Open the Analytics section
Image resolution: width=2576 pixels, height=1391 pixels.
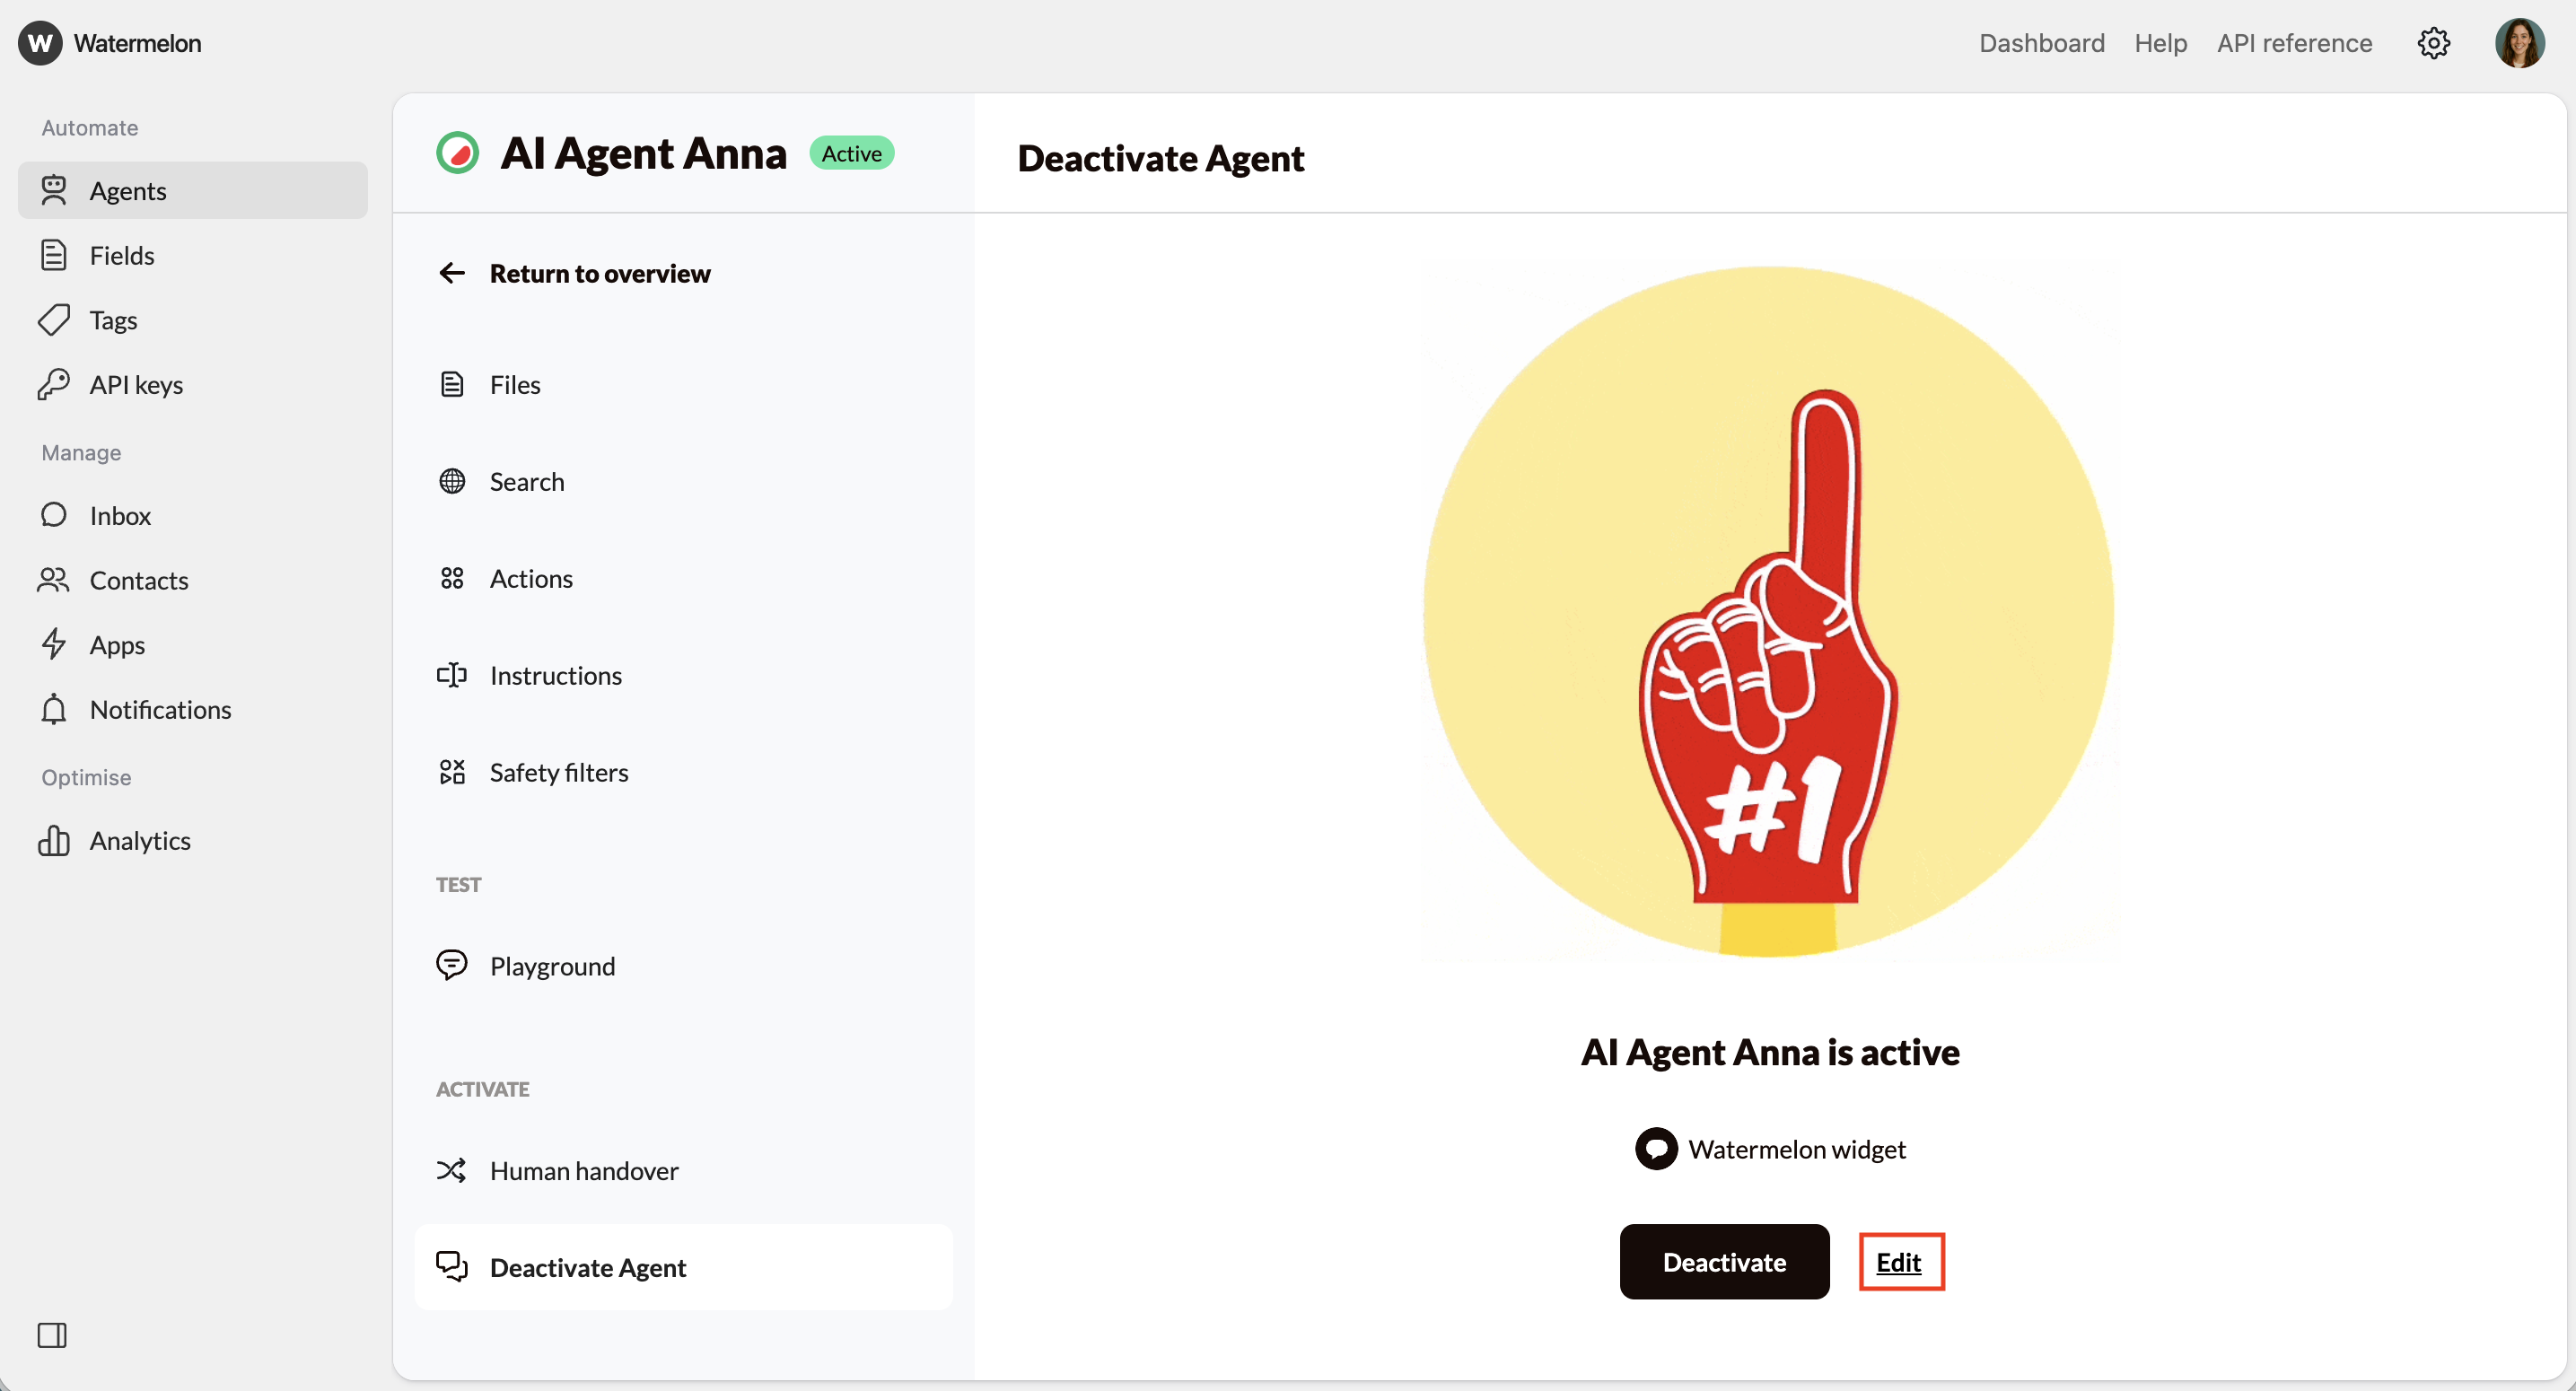(140, 840)
